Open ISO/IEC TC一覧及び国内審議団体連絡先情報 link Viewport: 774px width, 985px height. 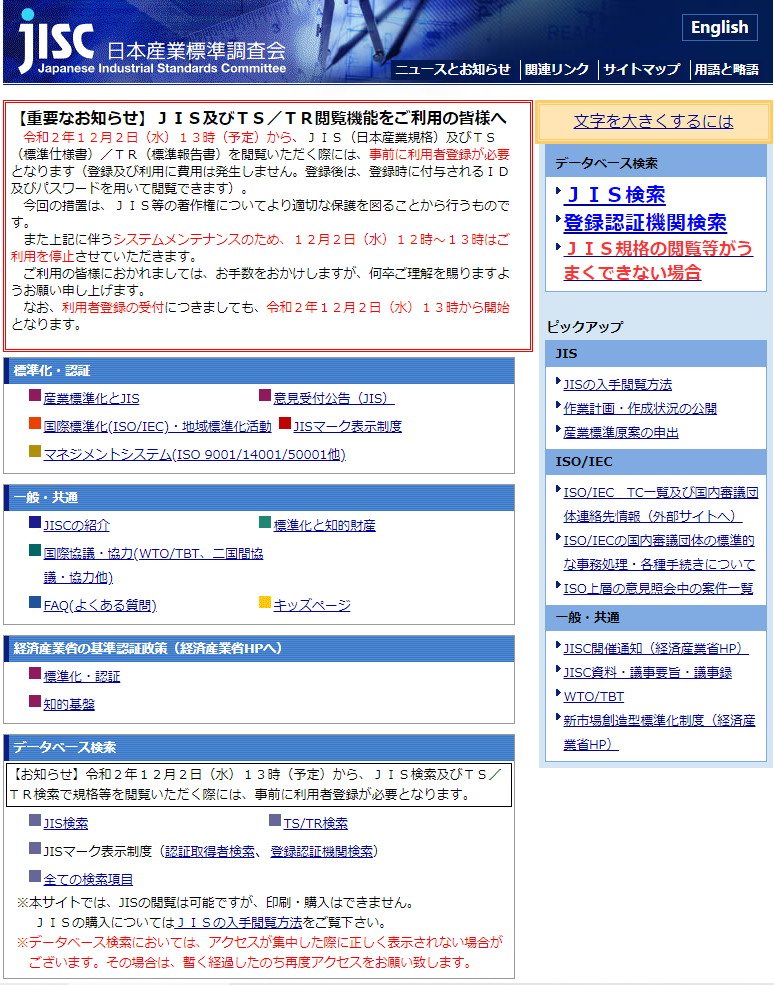660,504
